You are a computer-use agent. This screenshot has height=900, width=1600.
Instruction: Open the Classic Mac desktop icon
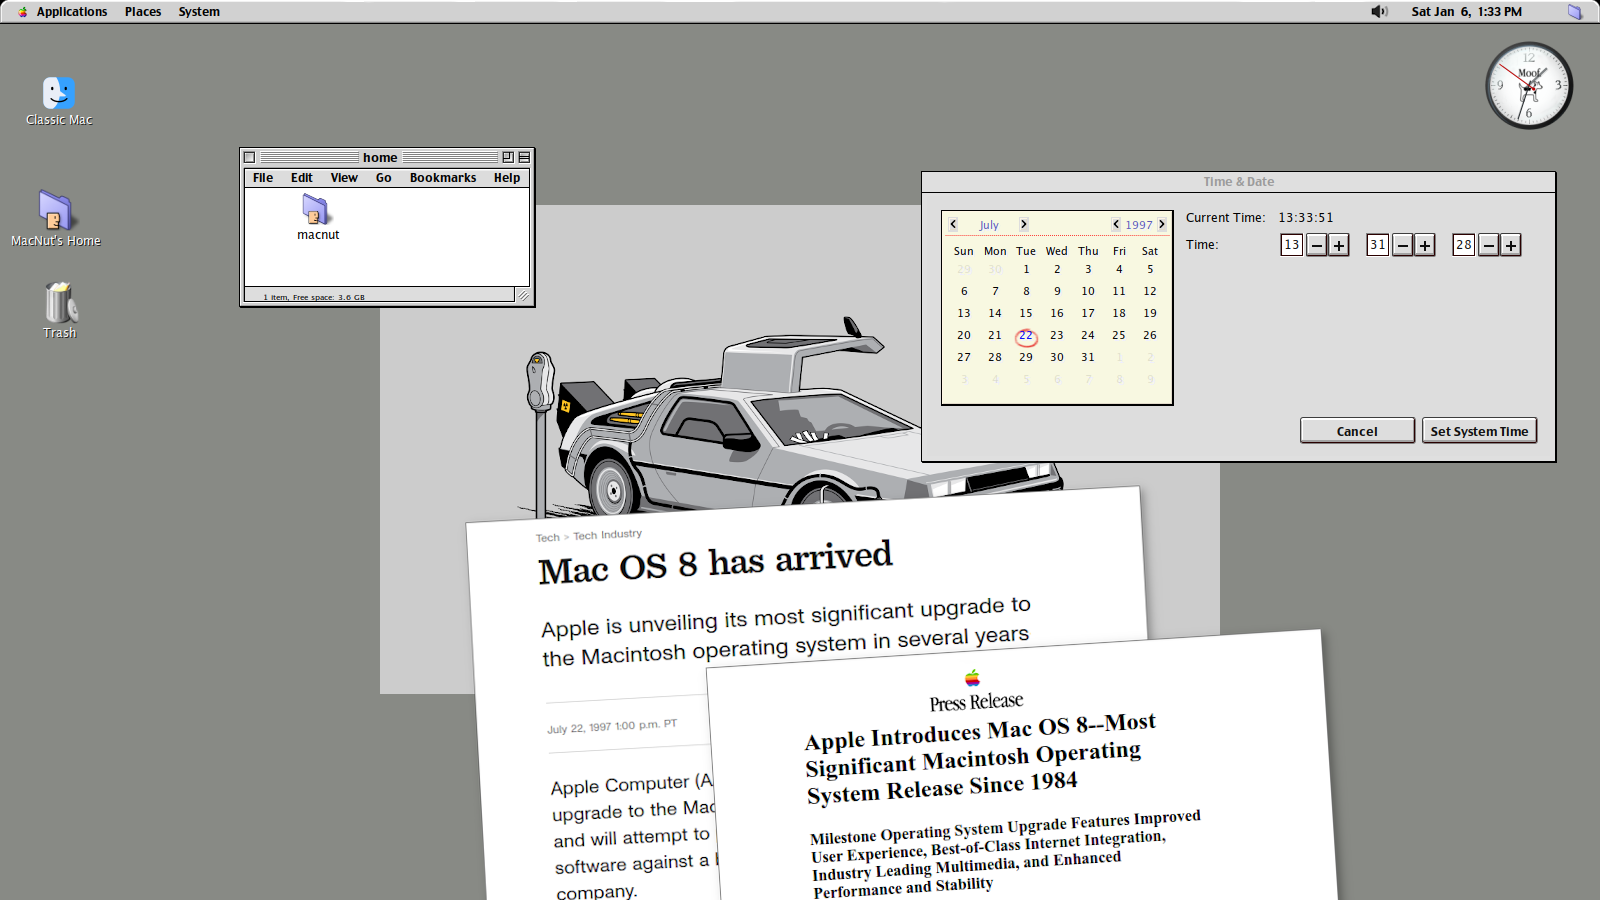point(59,93)
